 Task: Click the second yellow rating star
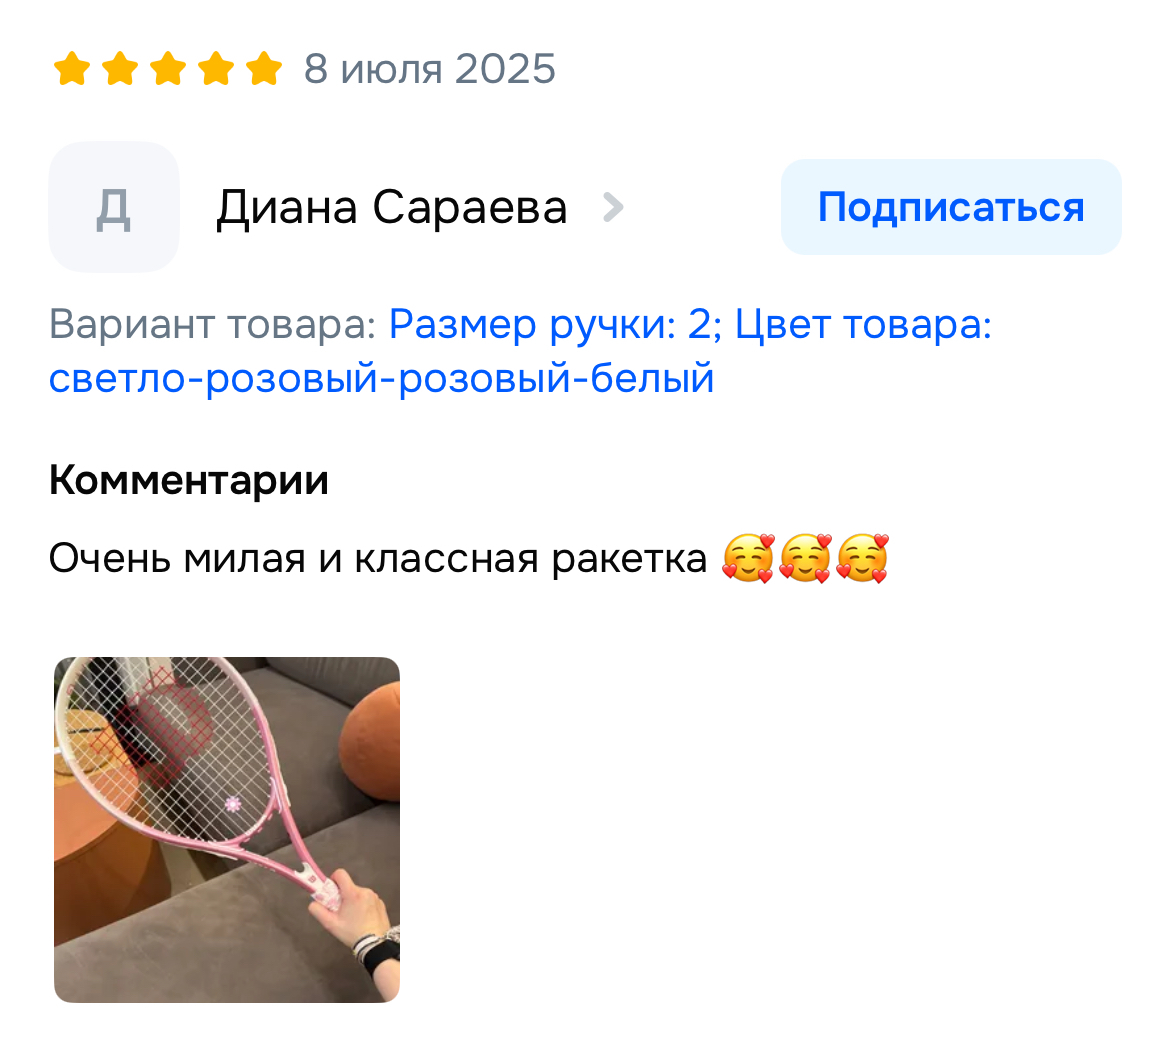[120, 69]
